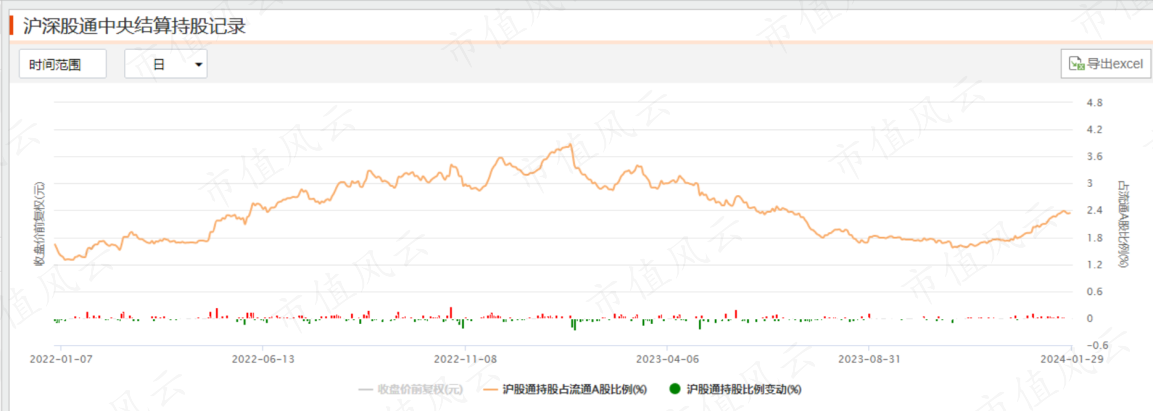Click the 2022-01-07 axis date label
Screen dimensions: 1153x411
click(60, 360)
